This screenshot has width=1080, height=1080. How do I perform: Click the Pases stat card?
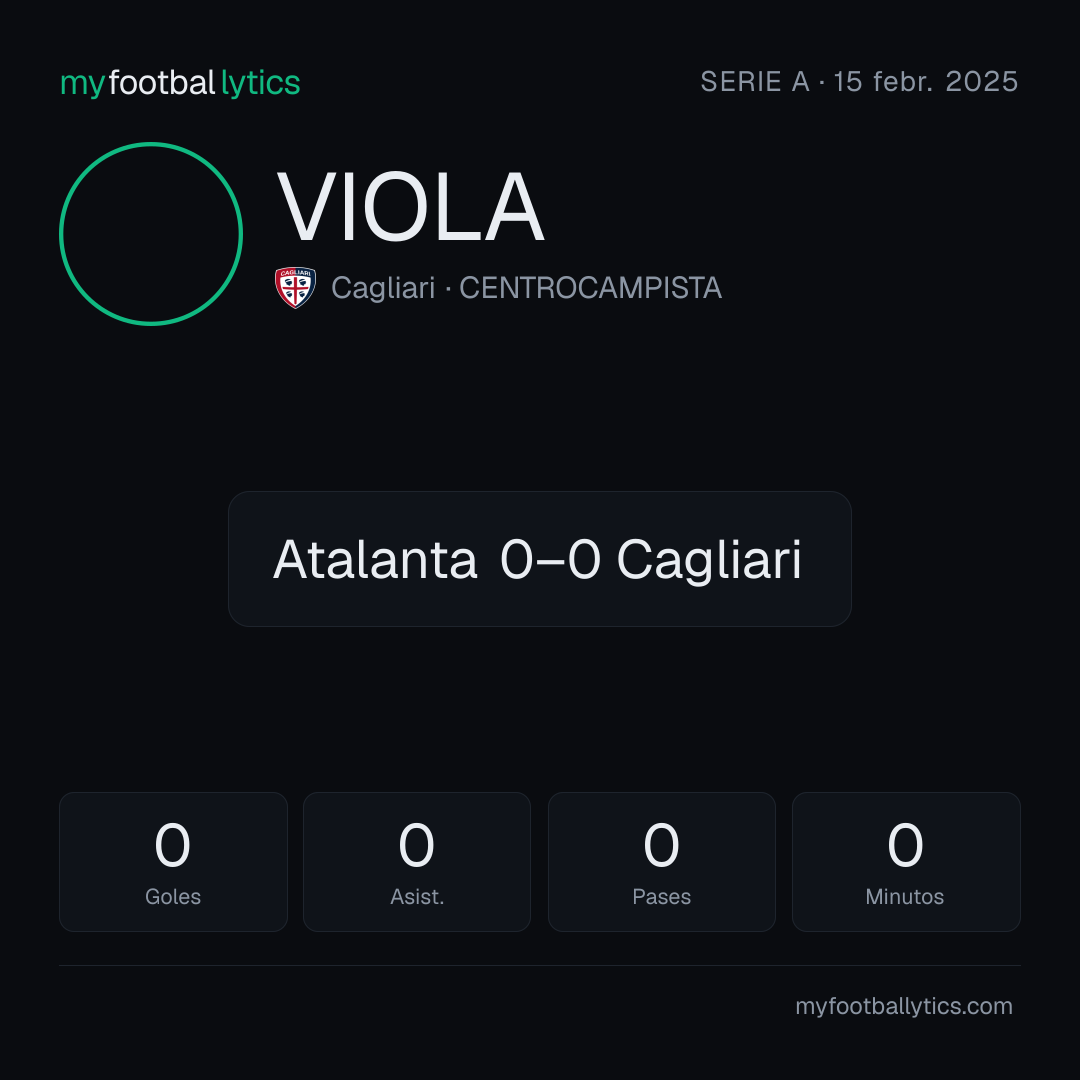(x=662, y=862)
